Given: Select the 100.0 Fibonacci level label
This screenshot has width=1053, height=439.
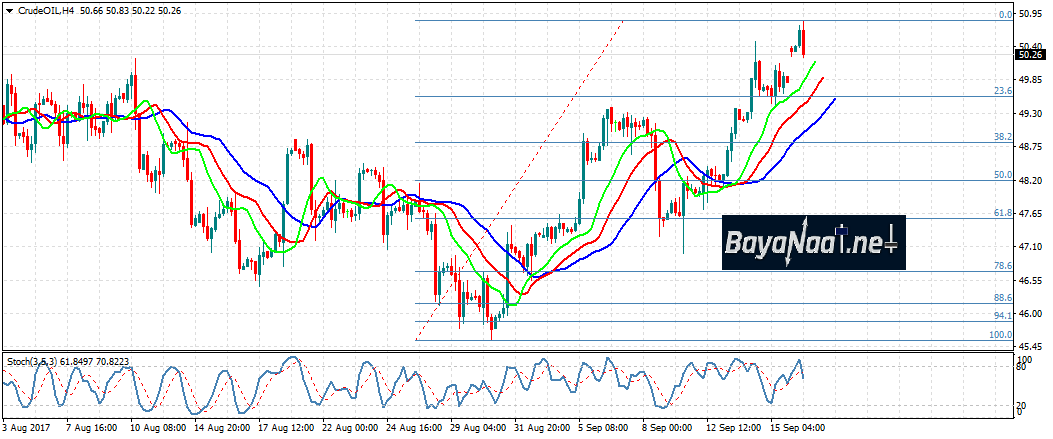Looking at the screenshot, I should (1001, 335).
